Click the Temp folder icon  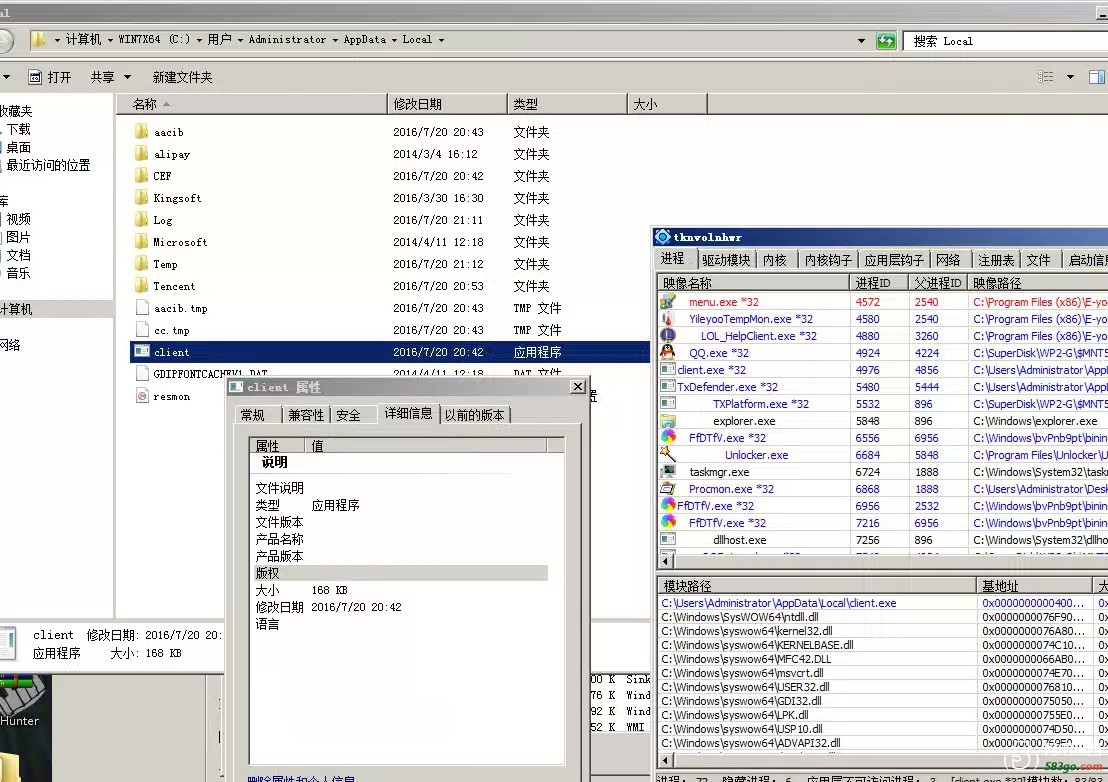point(141,264)
